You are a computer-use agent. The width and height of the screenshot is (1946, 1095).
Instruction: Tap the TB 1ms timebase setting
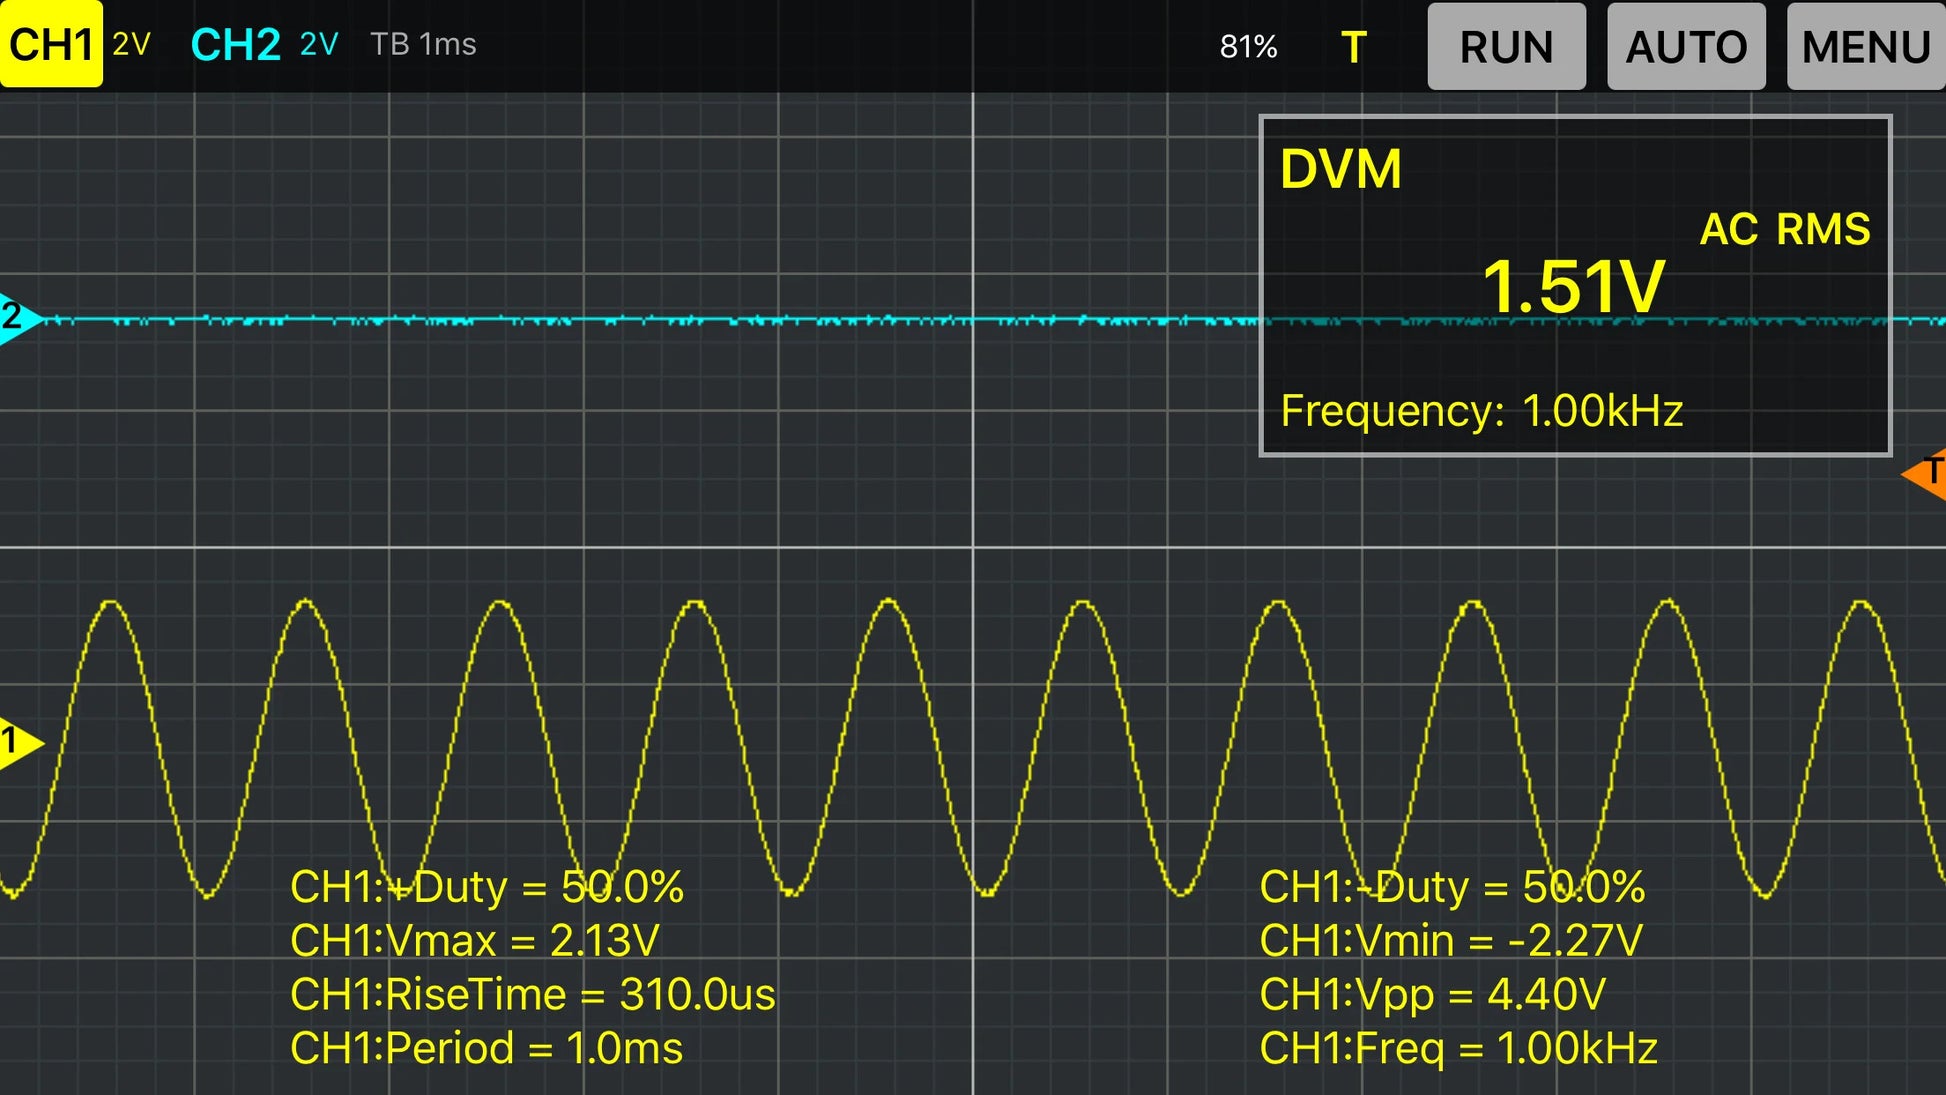(x=423, y=45)
